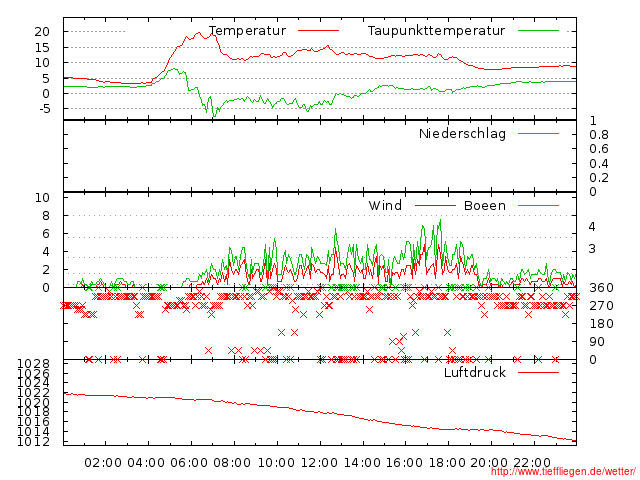
Task: Click the Taupunkttemperatur legend label
Action: coord(436,31)
